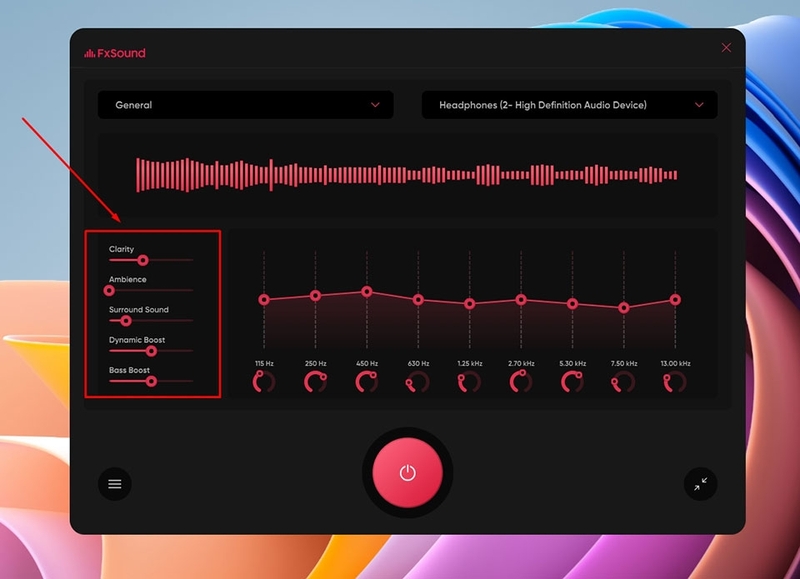Image resolution: width=800 pixels, height=579 pixels.
Task: Click the 13.00 kHz EQ band point
Action: (x=675, y=299)
